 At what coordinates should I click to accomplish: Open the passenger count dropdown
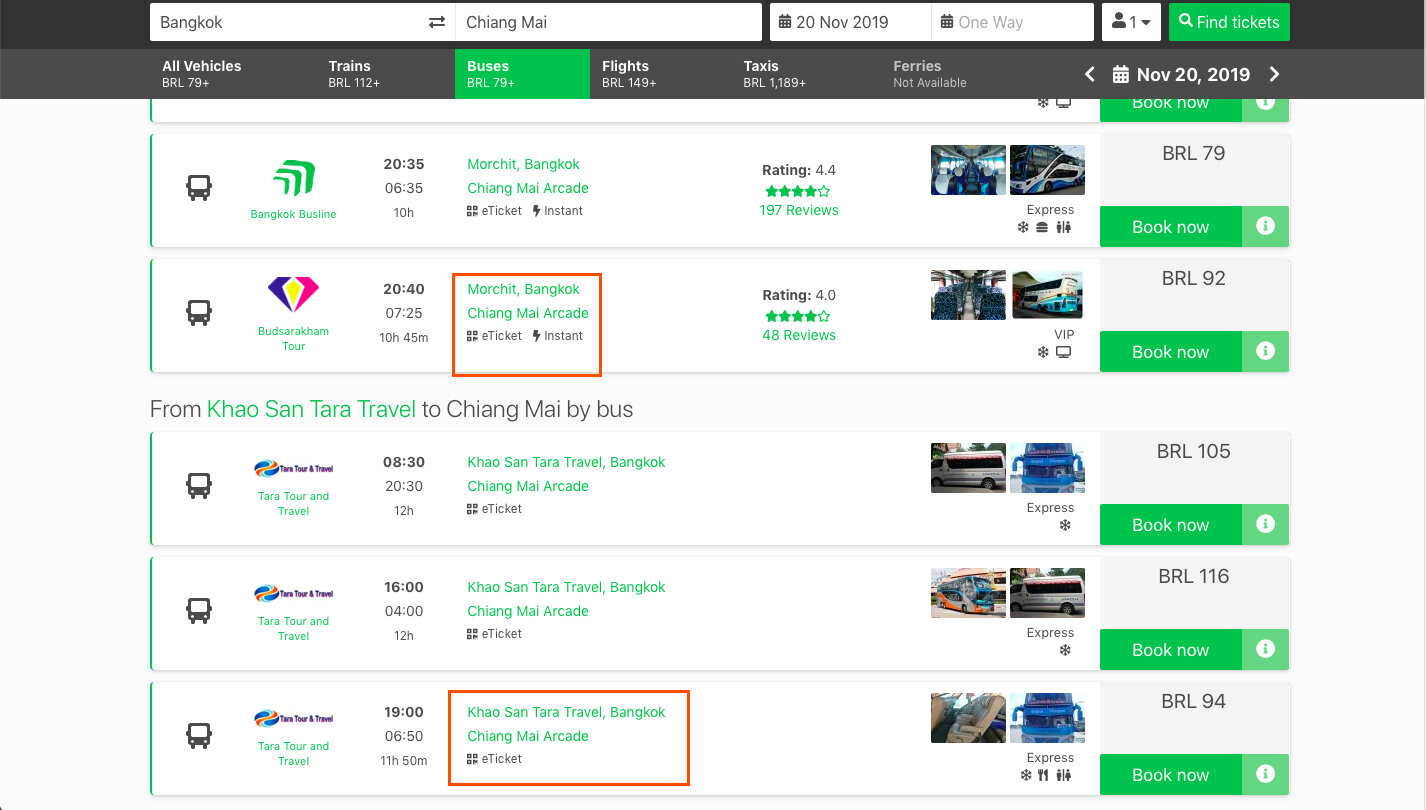(1131, 22)
